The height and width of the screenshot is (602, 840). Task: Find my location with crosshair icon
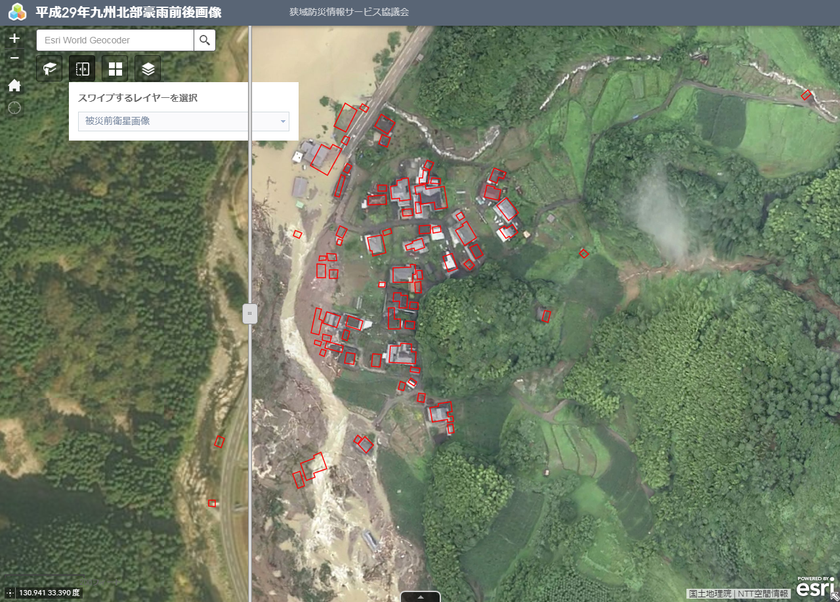point(14,108)
